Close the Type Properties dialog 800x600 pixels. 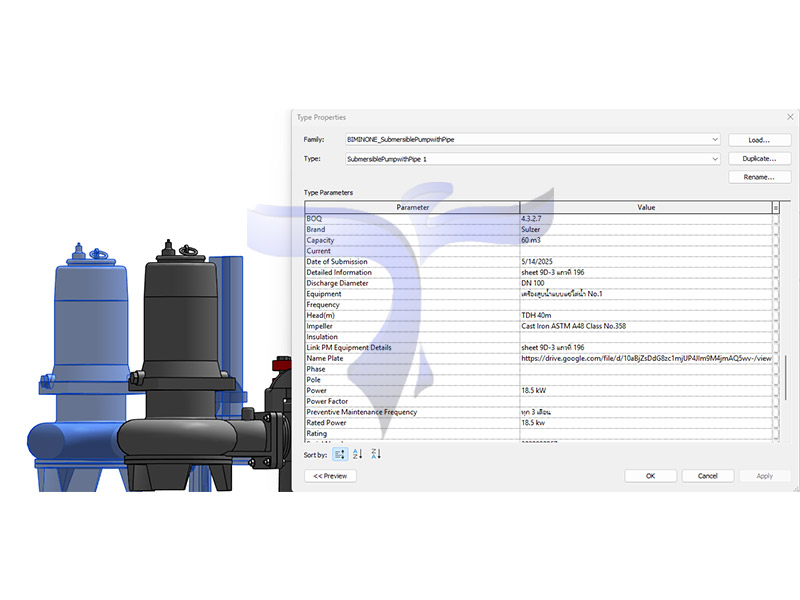click(x=790, y=117)
